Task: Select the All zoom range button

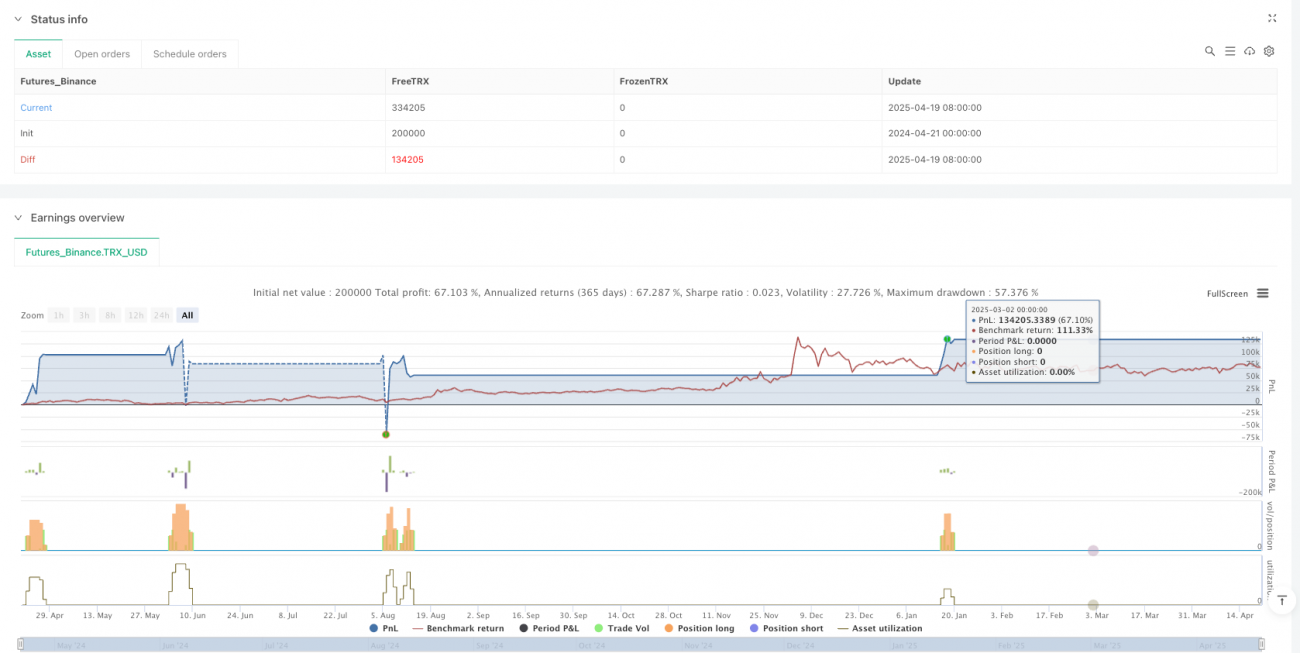Action: coord(187,315)
